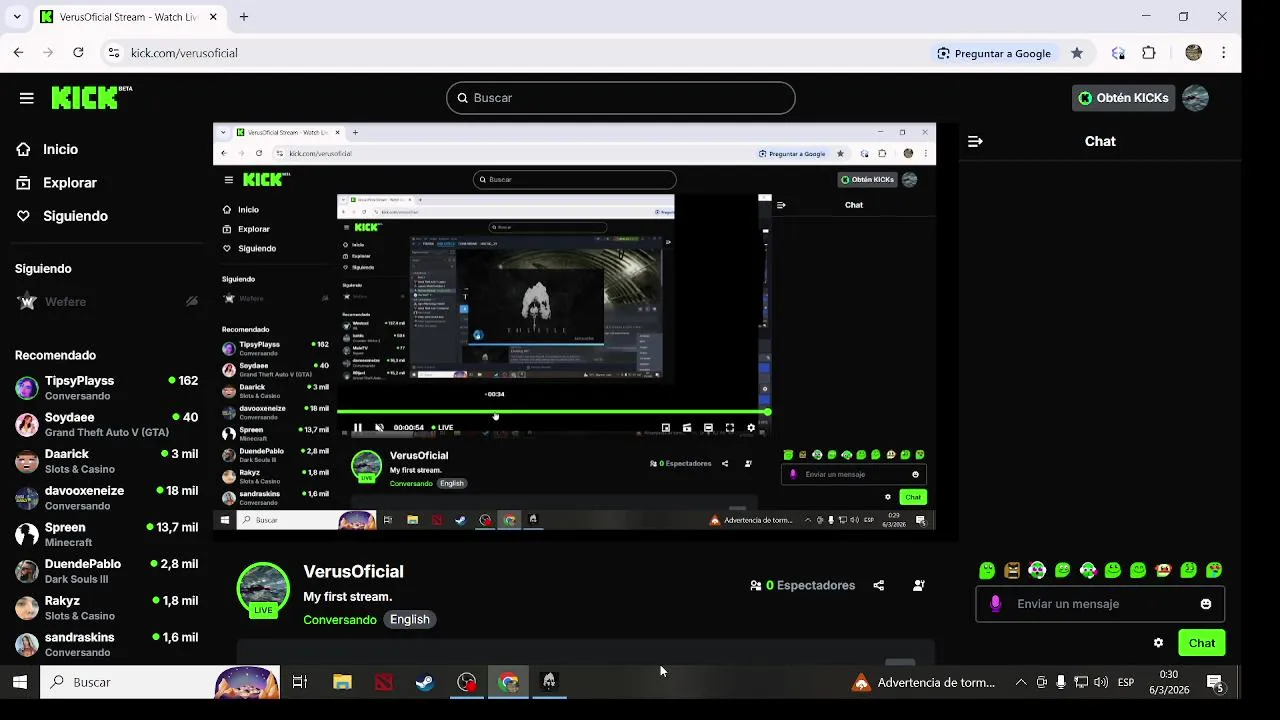Screen dimensions: 1280x720
Task: Reload the kick.com page
Action: coord(78,53)
